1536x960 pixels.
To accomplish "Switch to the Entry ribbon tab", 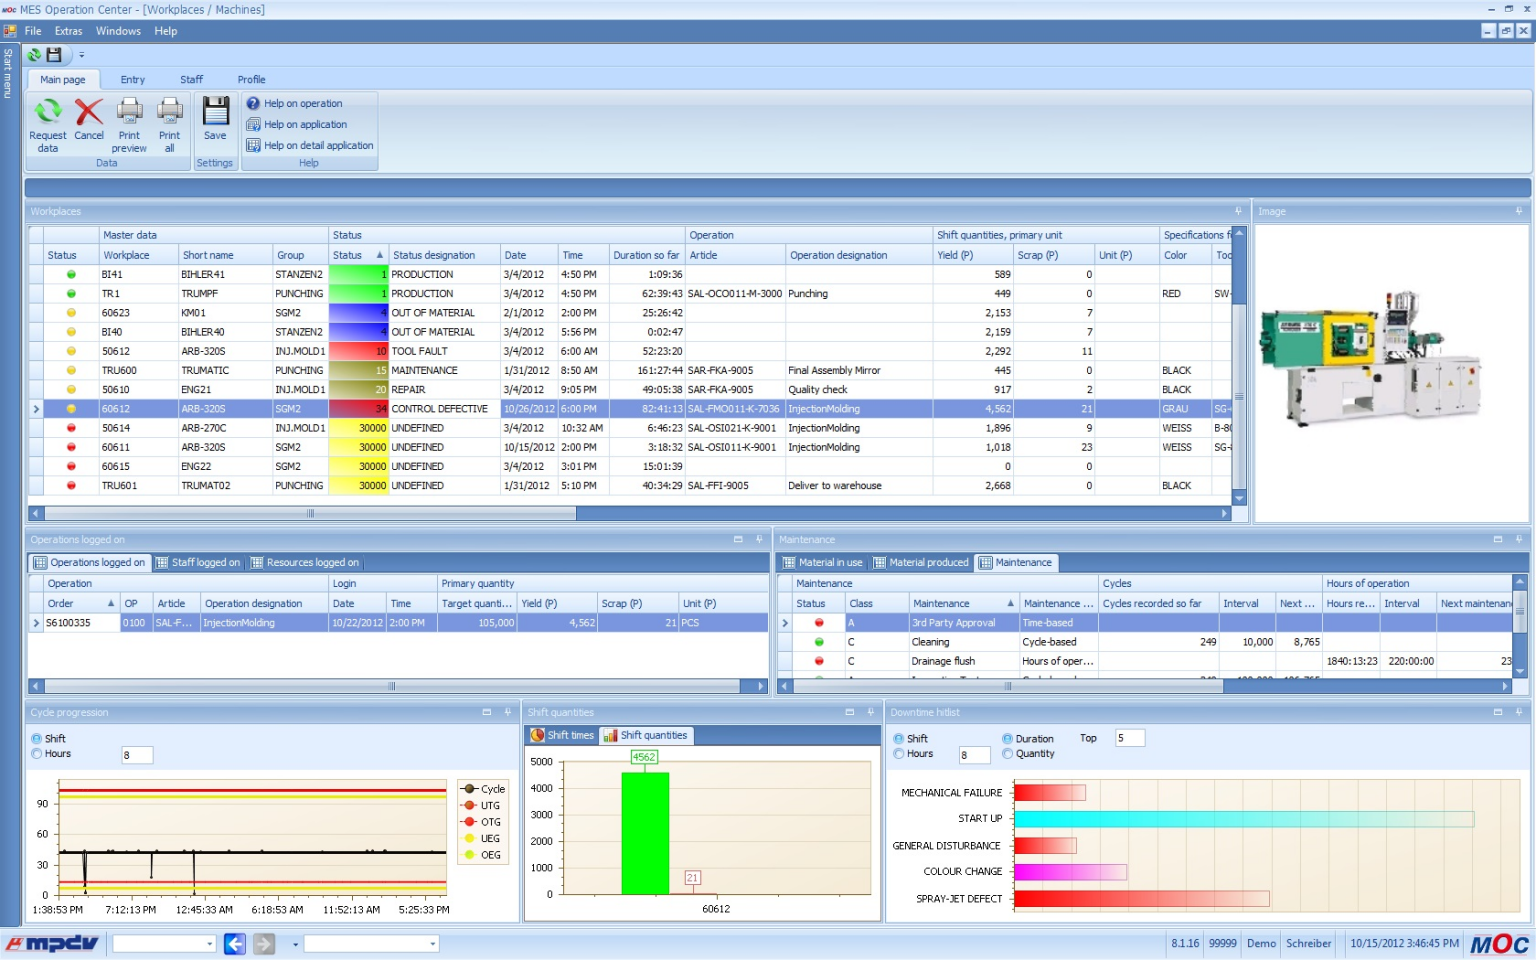I will [x=132, y=79].
